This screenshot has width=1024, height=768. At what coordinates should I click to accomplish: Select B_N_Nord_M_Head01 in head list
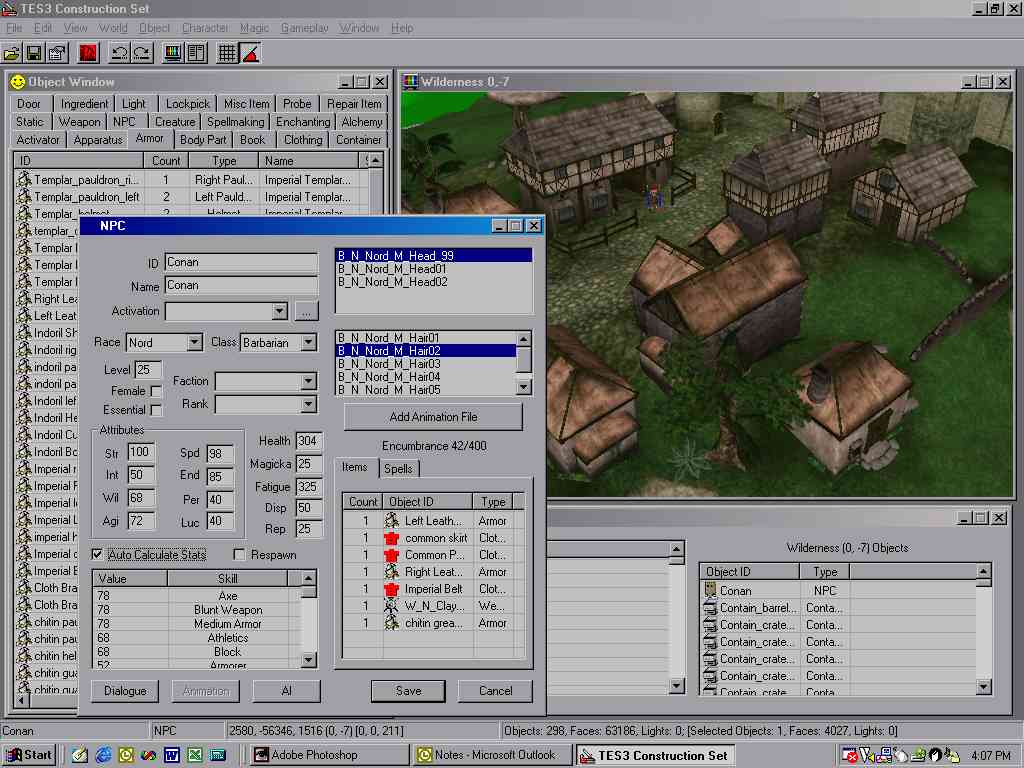tap(433, 269)
